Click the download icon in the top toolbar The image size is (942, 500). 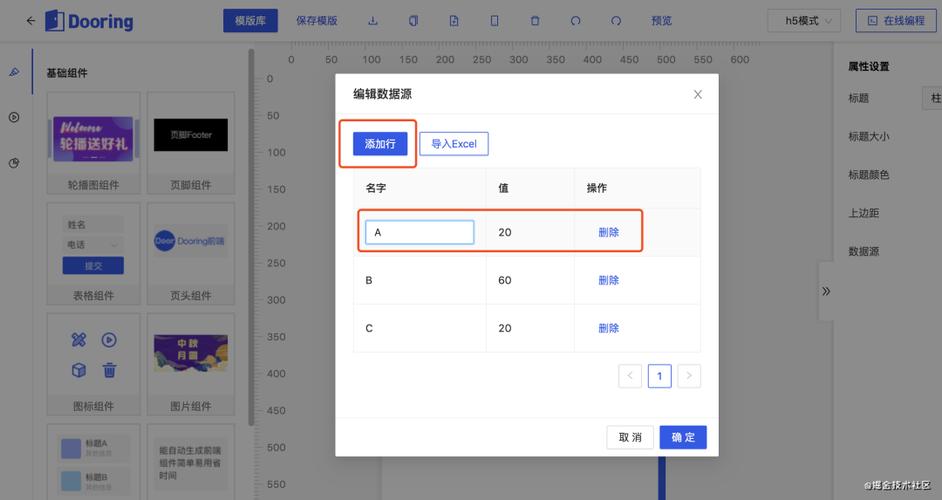(373, 21)
